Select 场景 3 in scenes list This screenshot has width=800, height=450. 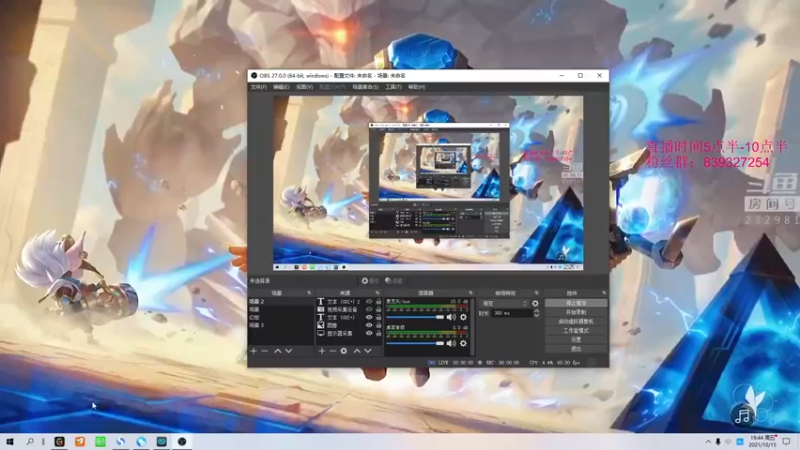pyautogui.click(x=281, y=325)
